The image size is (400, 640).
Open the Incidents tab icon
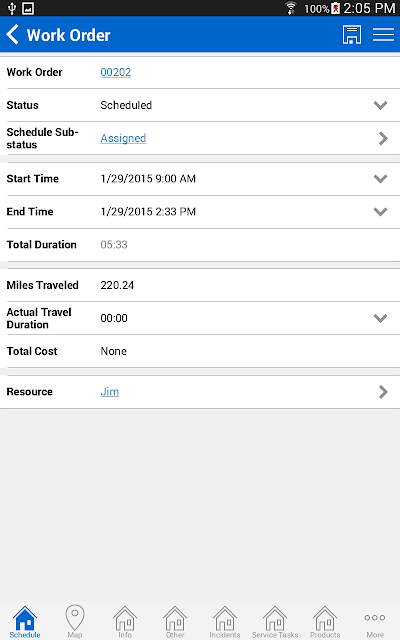point(224,621)
